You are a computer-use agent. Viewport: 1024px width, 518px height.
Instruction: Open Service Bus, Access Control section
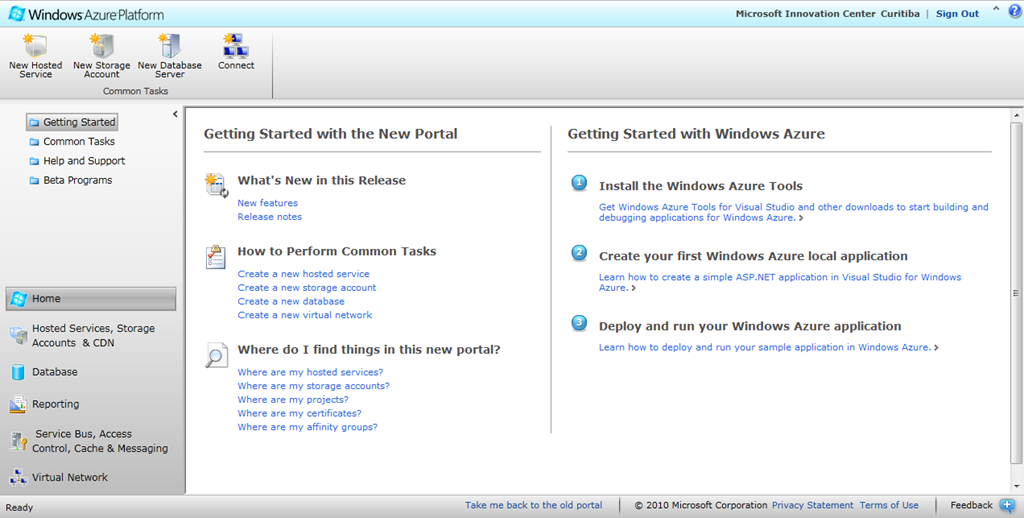pos(91,441)
